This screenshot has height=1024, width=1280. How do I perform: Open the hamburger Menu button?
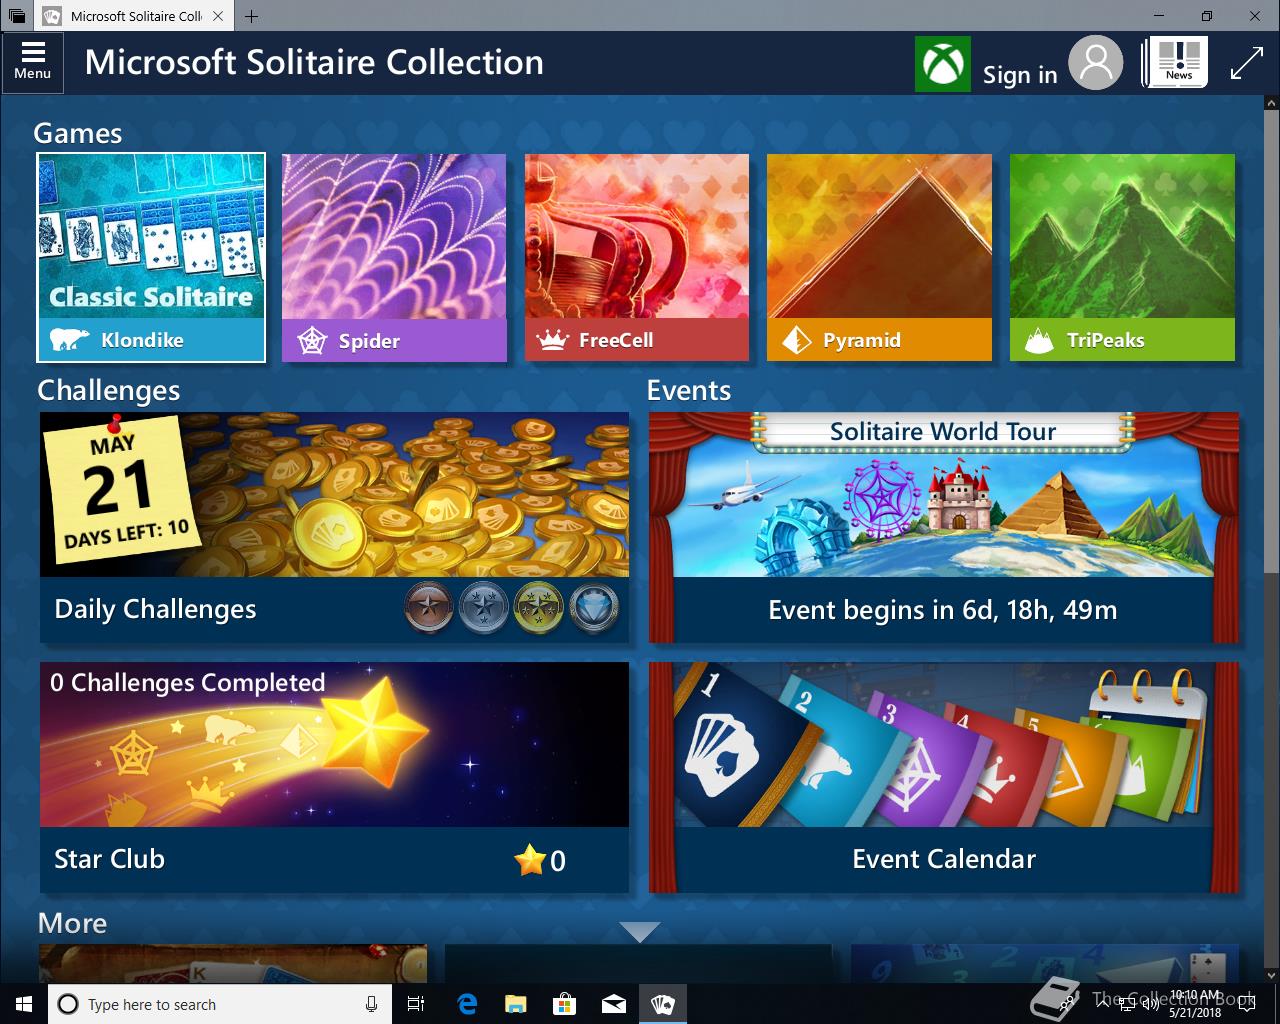tap(32, 62)
